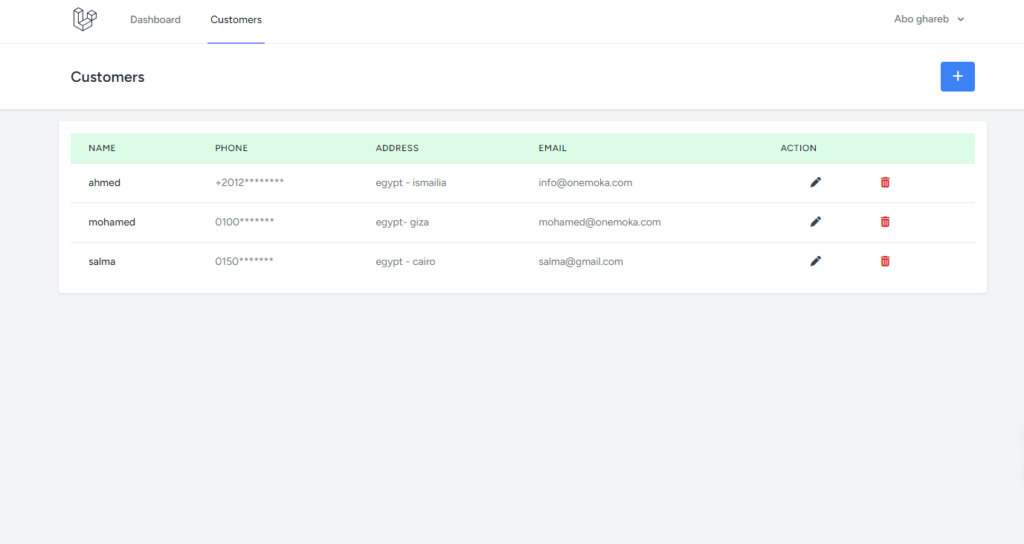
Task: Click email info@onemoka.com
Action: 585,183
